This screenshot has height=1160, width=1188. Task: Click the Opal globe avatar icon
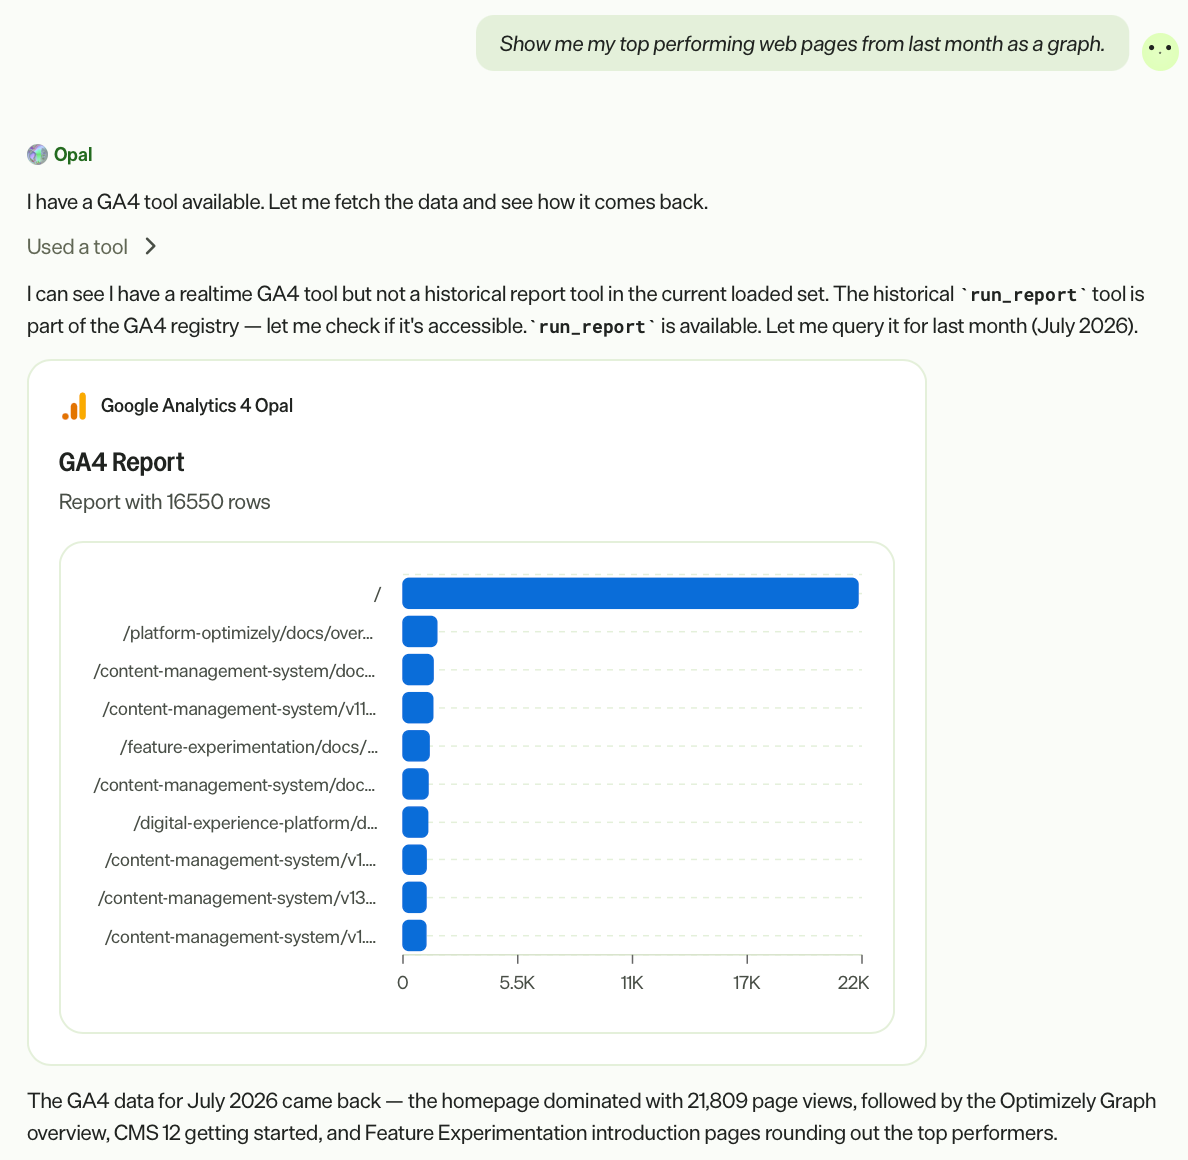[x=37, y=155]
